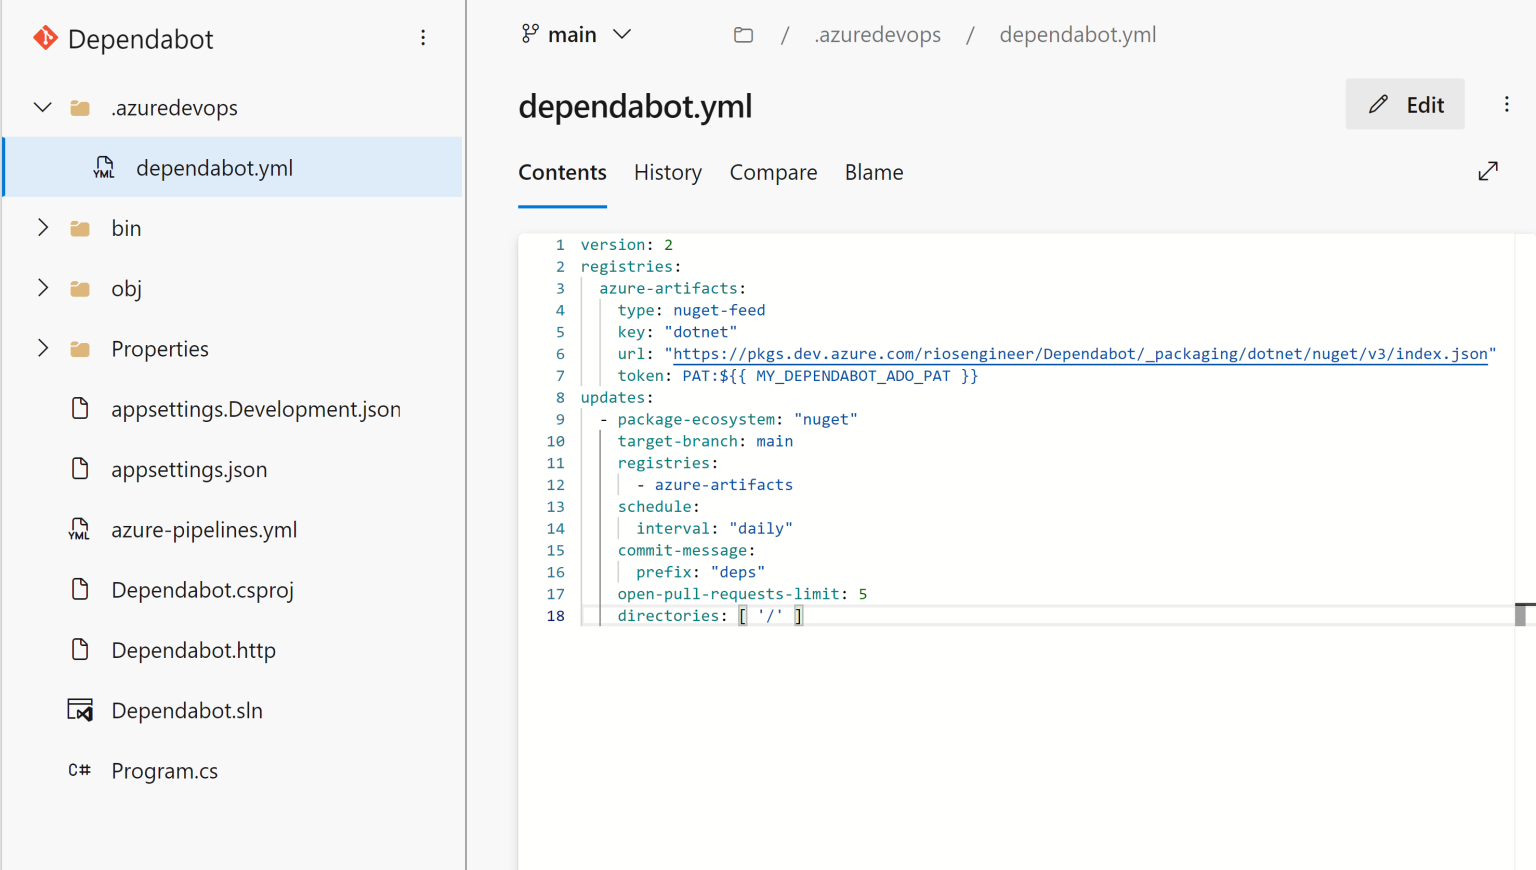1536x870 pixels.
Task: Open the main branch selector dropdown
Action: point(576,33)
